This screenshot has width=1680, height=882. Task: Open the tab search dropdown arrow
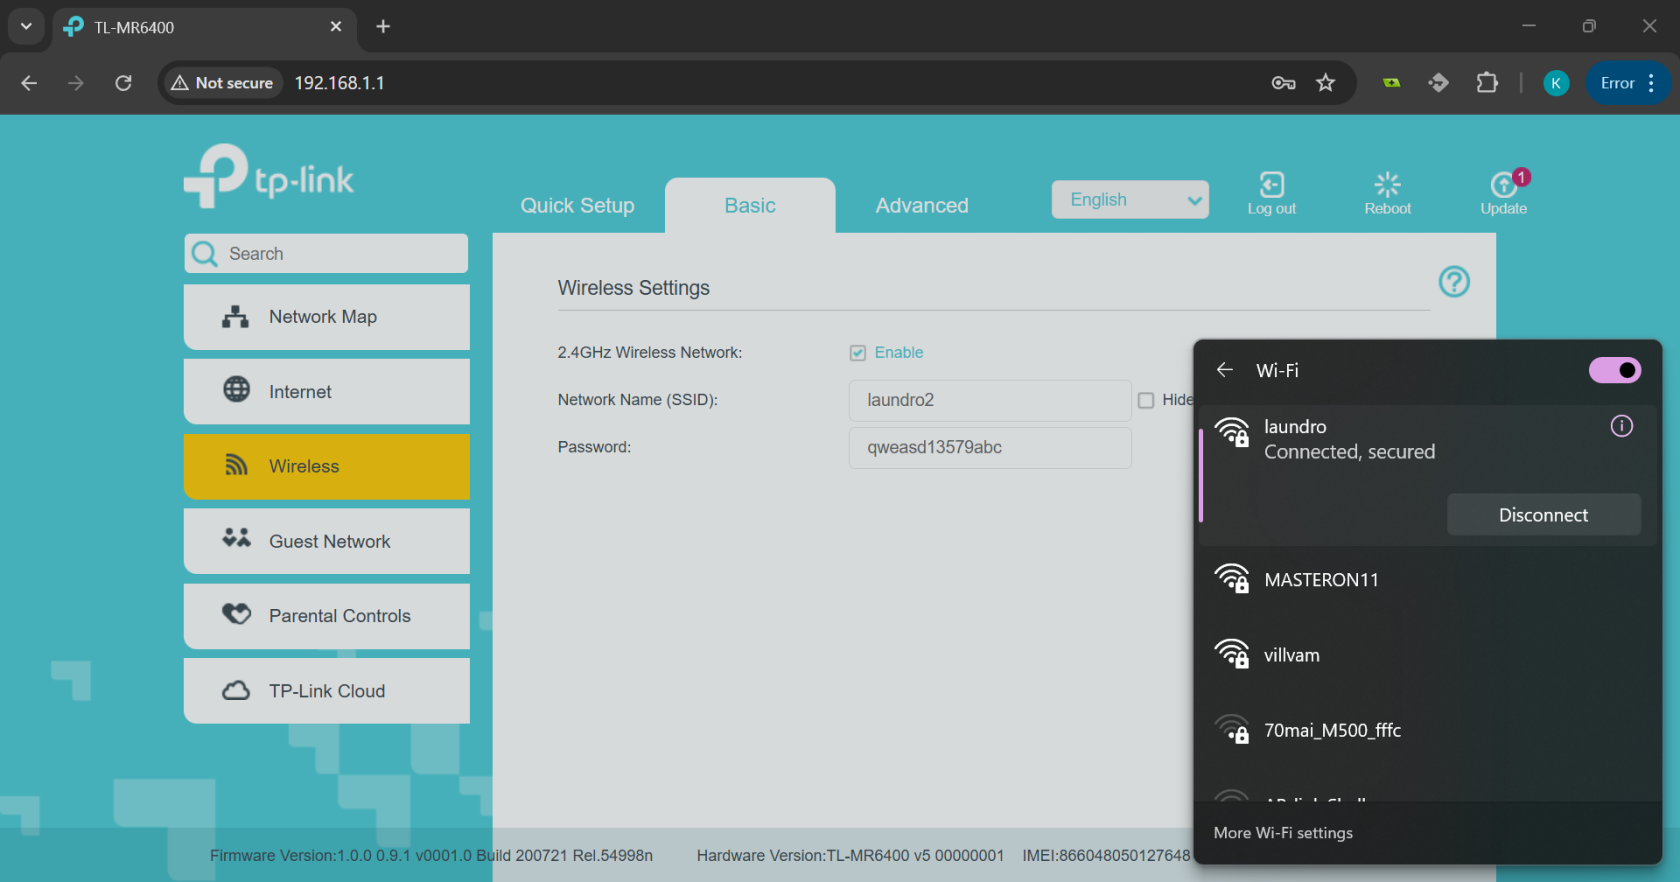(x=26, y=27)
